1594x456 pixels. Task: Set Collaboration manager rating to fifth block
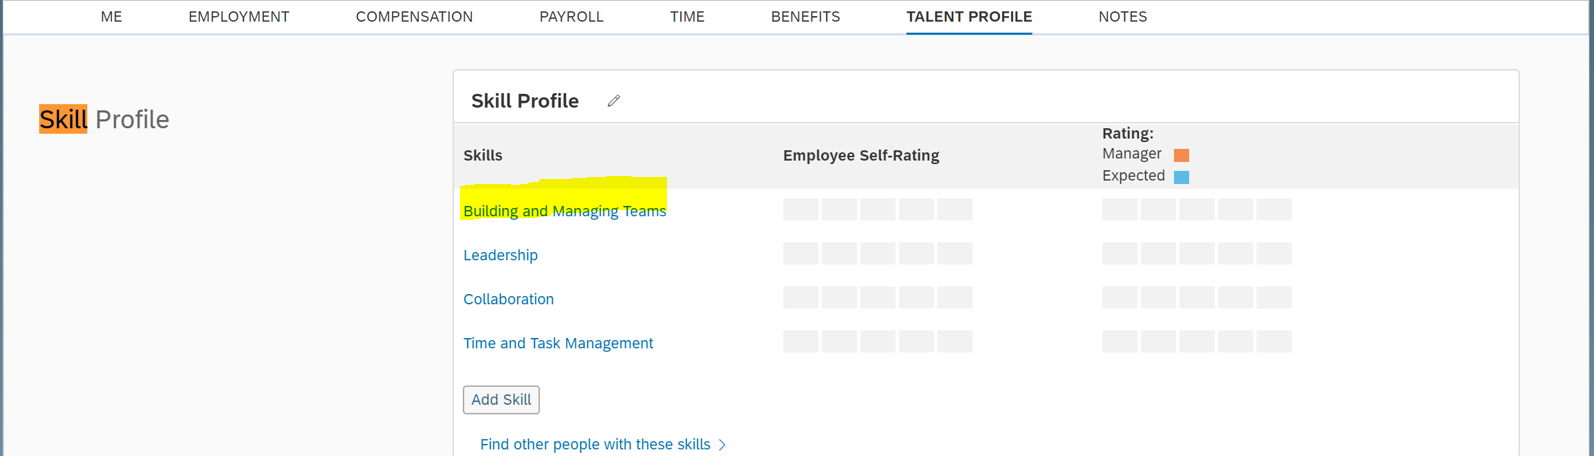pyautogui.click(x=1274, y=298)
